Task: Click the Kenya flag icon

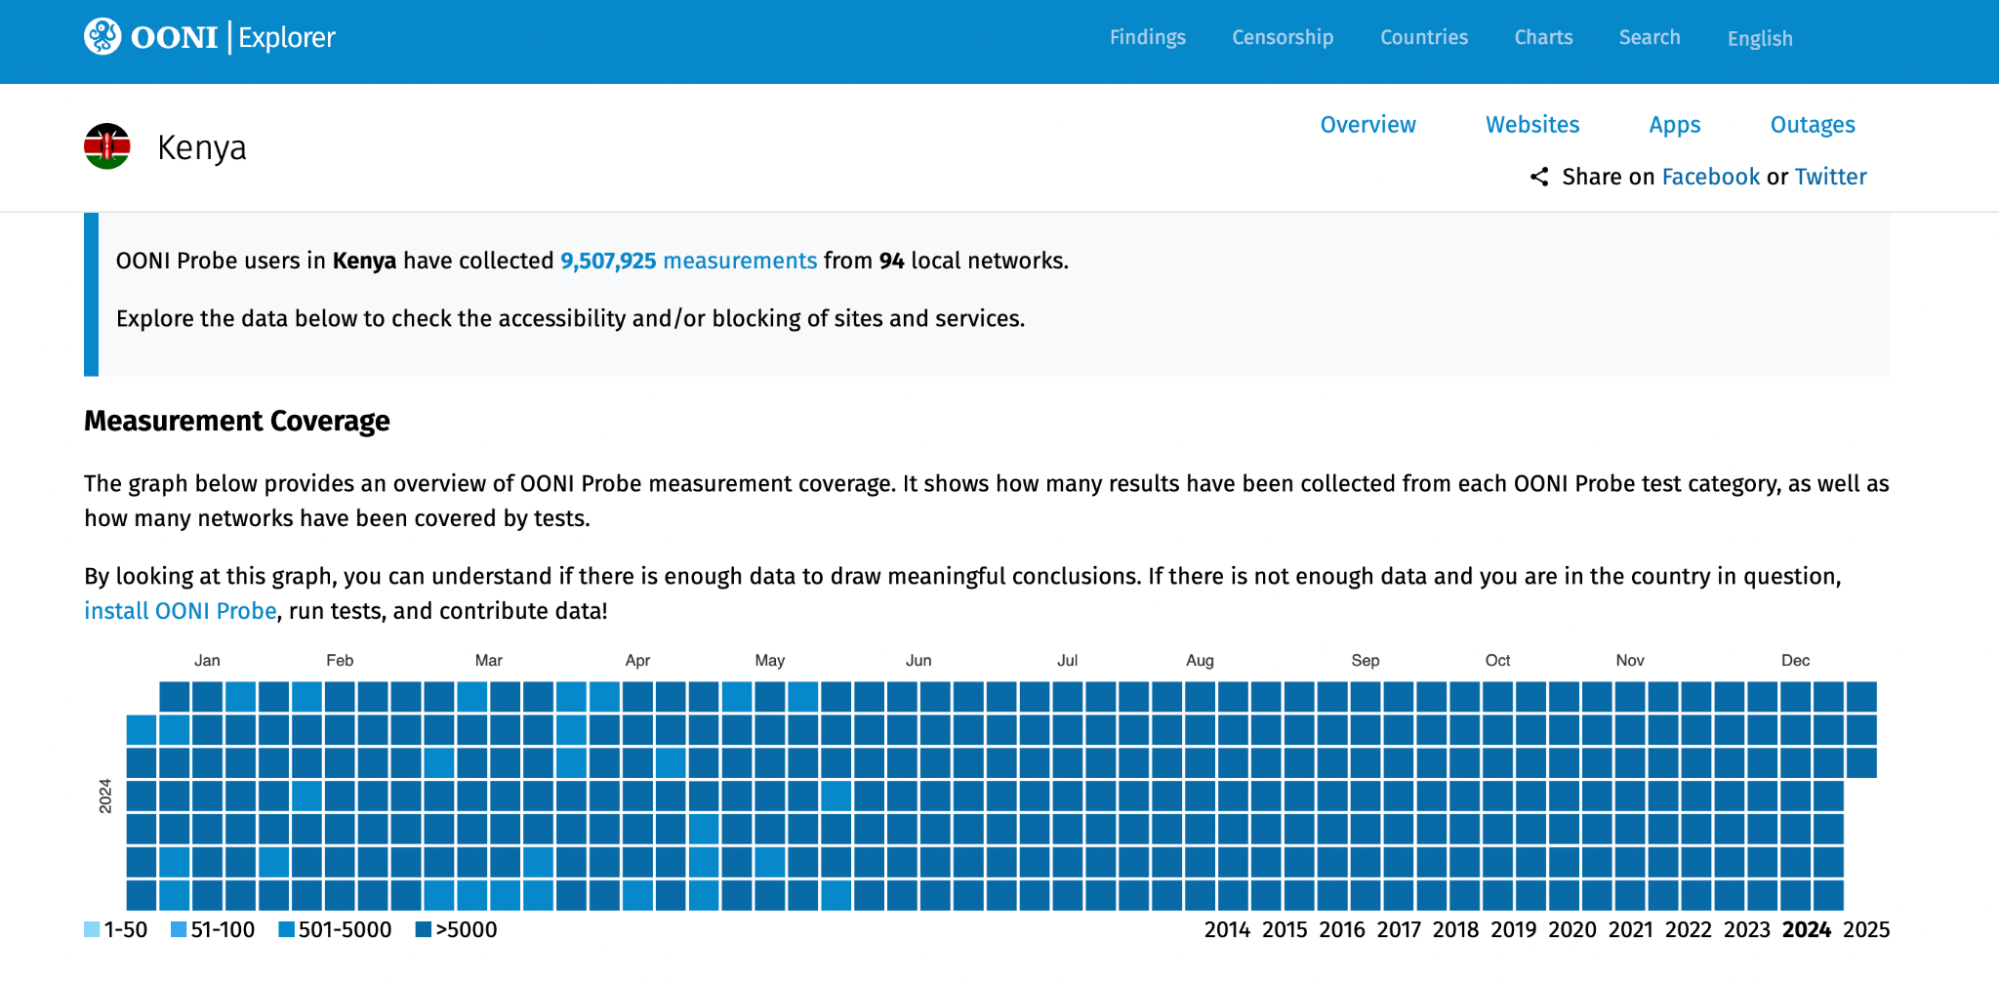Action: (107, 147)
